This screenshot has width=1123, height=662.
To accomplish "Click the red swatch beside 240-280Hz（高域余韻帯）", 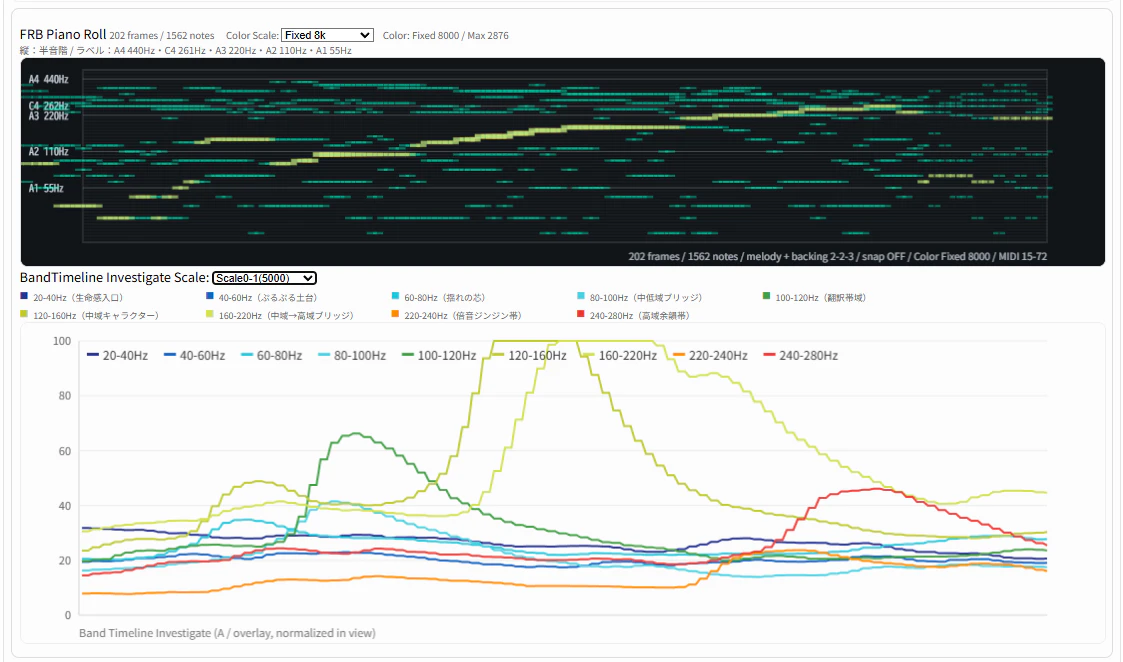I will coord(581,314).
